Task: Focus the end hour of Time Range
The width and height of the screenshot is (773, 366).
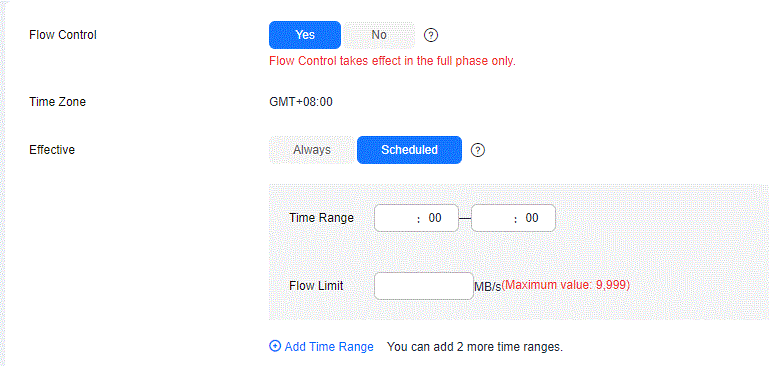Action: [492, 218]
